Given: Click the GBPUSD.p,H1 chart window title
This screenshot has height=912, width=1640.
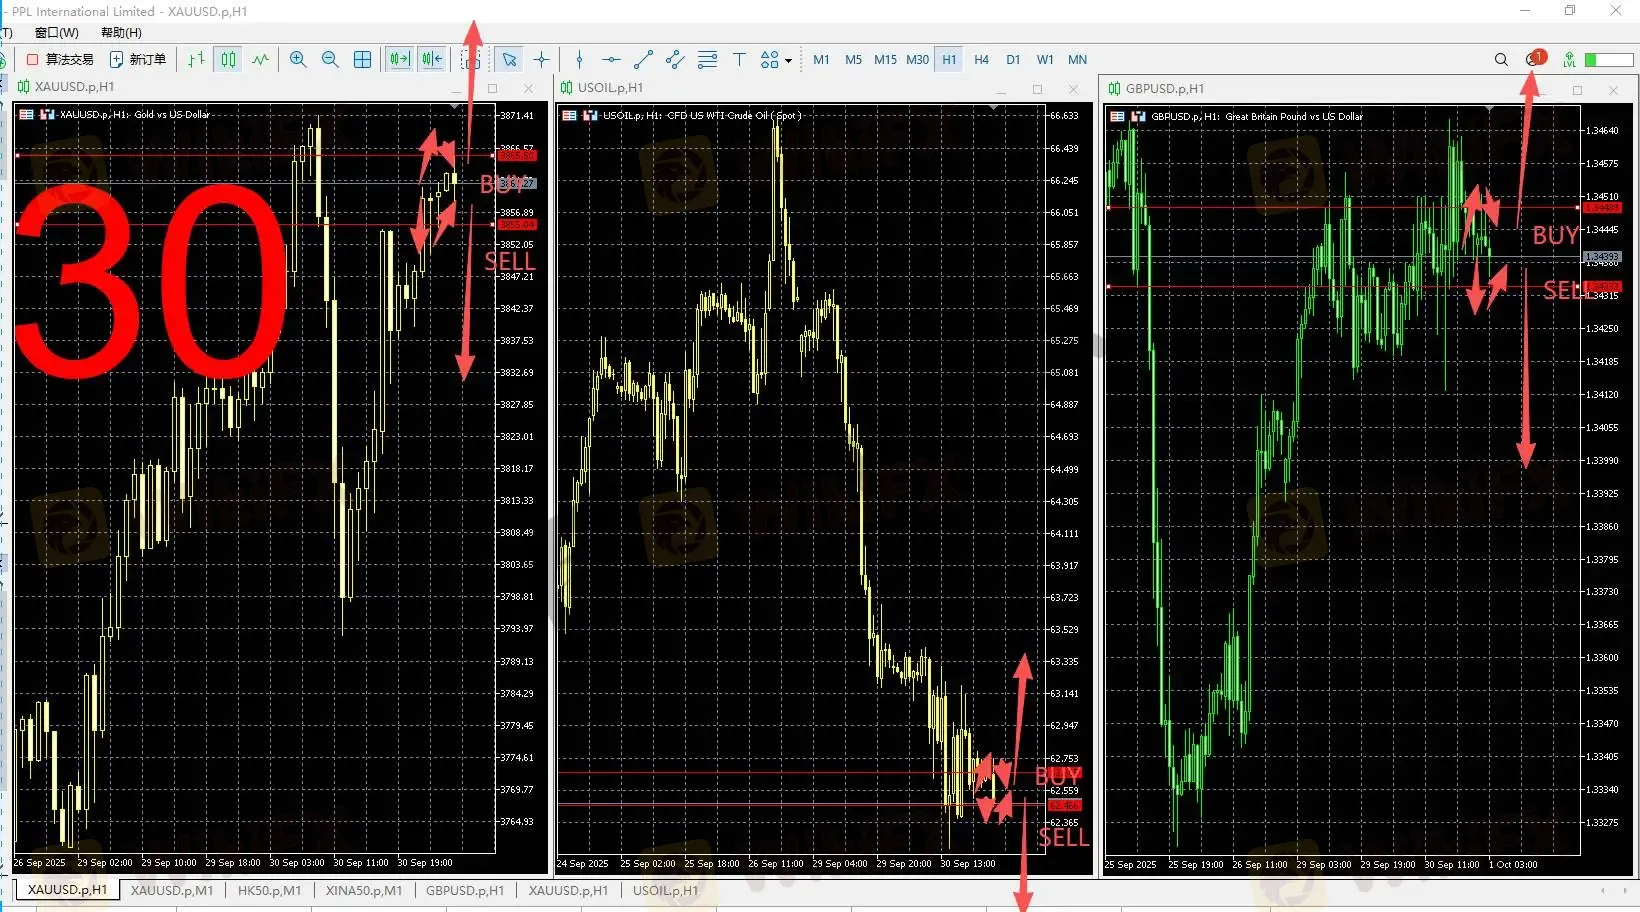Looking at the screenshot, I should click(x=1165, y=89).
